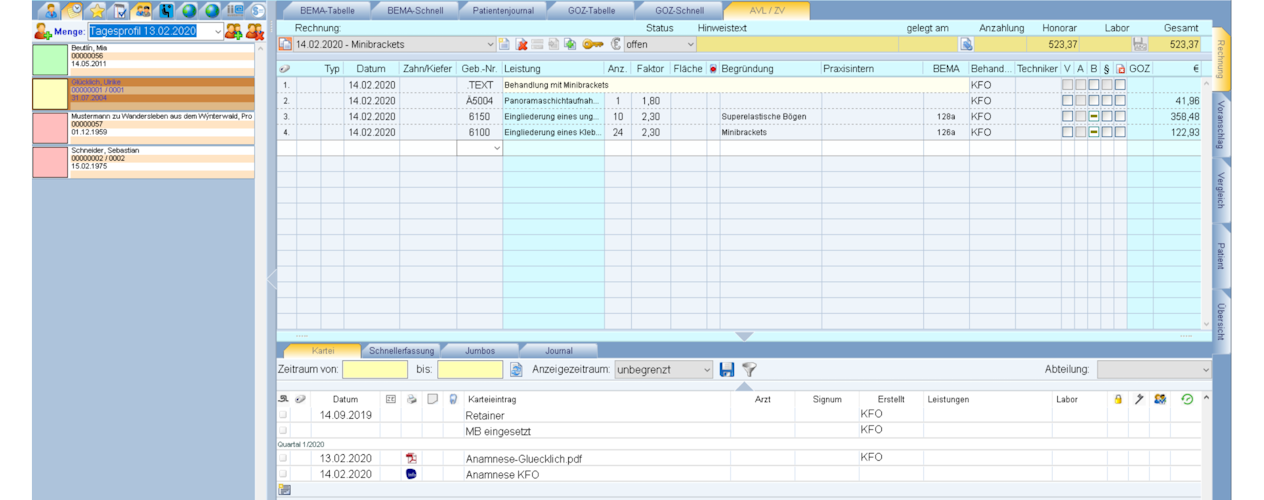Expand the Anzeigezeitraum dropdown

point(704,370)
